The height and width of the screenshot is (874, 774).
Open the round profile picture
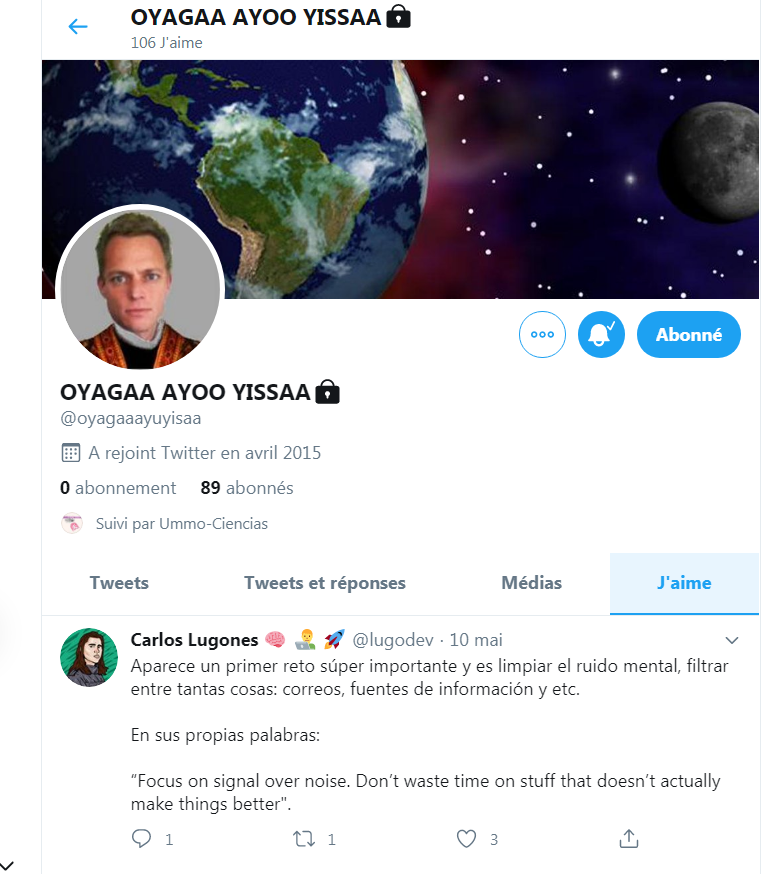coord(140,289)
